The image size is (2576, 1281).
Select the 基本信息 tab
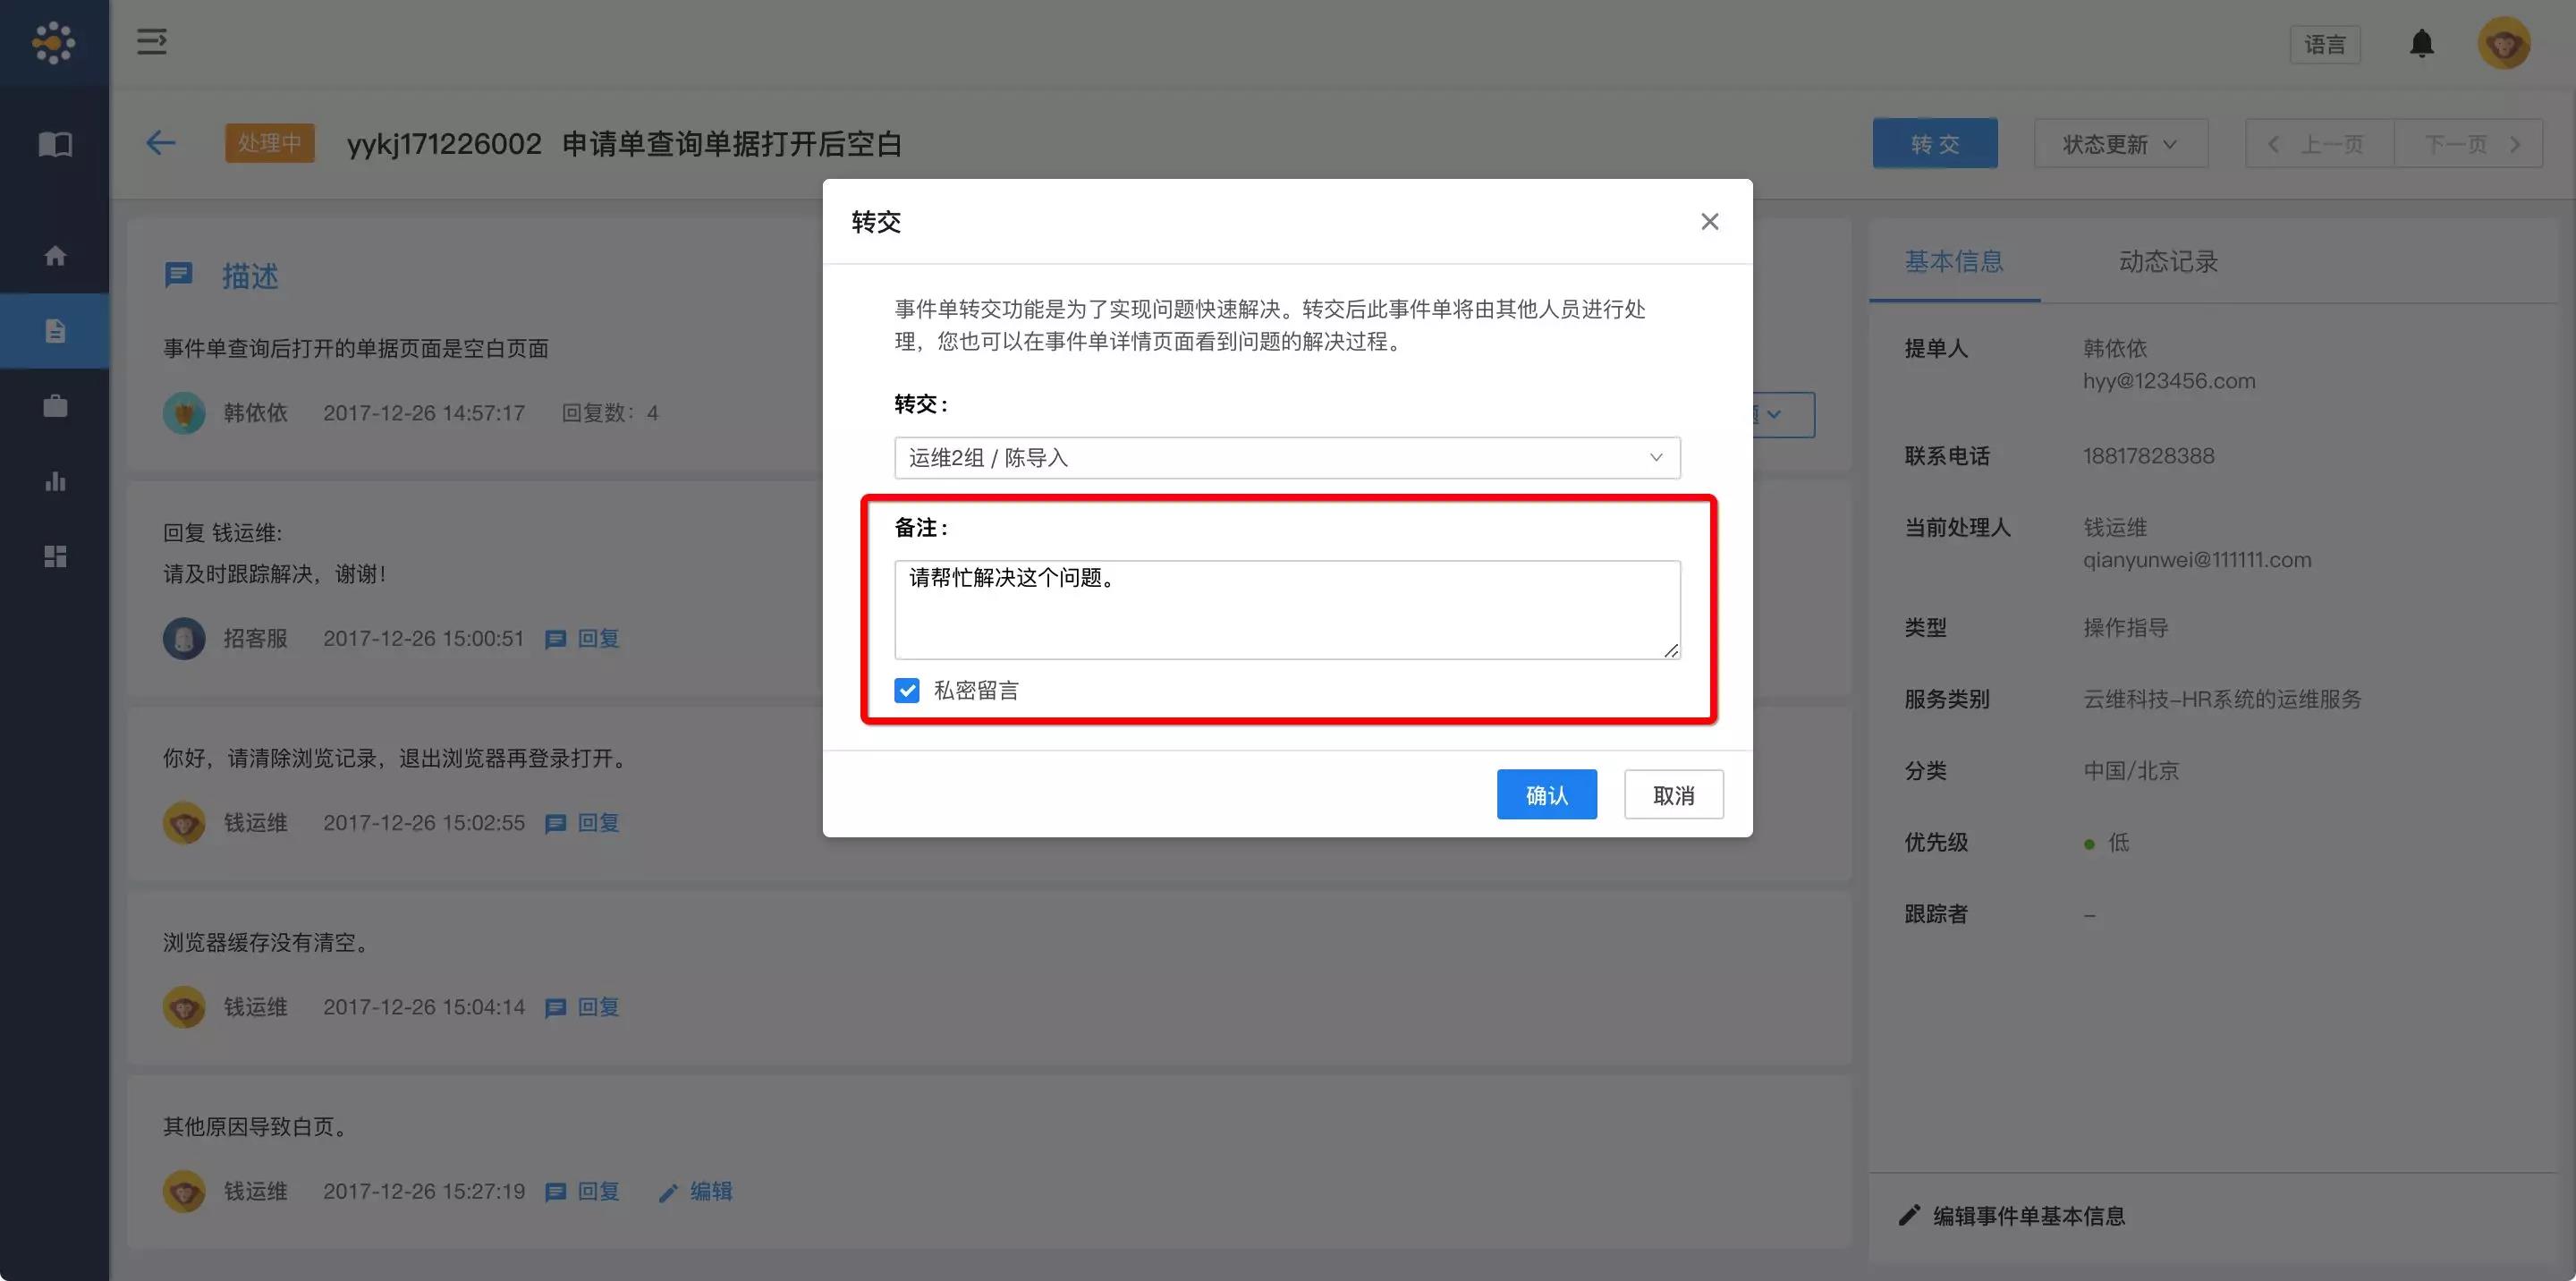click(x=1954, y=262)
